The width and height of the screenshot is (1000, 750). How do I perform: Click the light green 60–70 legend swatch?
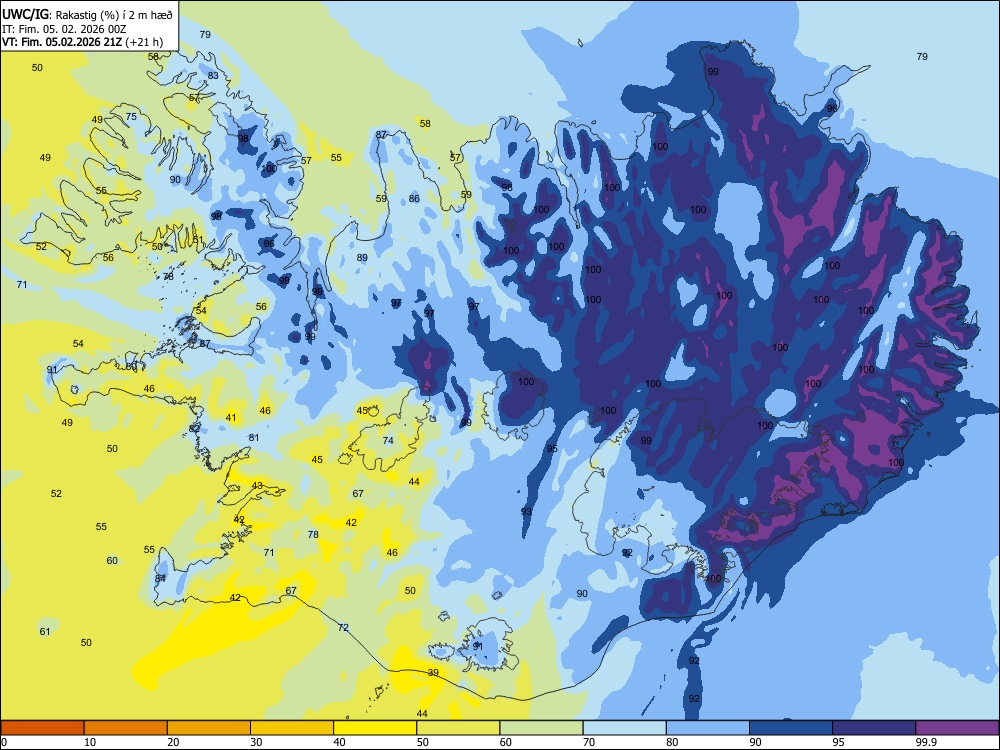tap(541, 728)
